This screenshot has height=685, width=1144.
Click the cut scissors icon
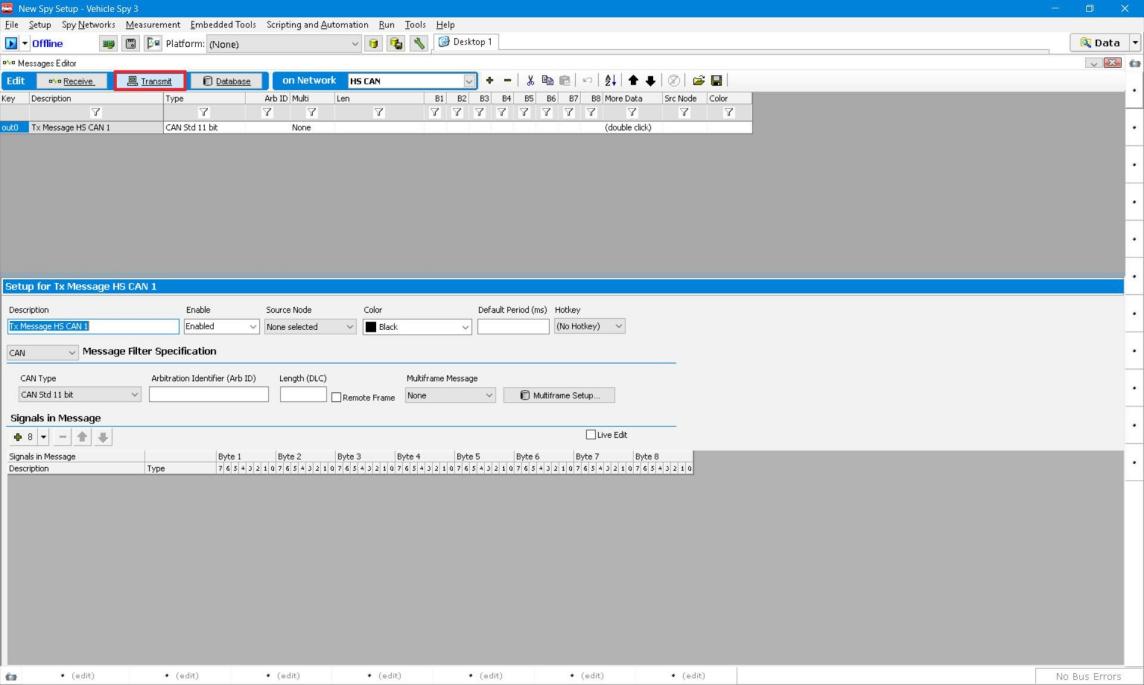tap(530, 81)
